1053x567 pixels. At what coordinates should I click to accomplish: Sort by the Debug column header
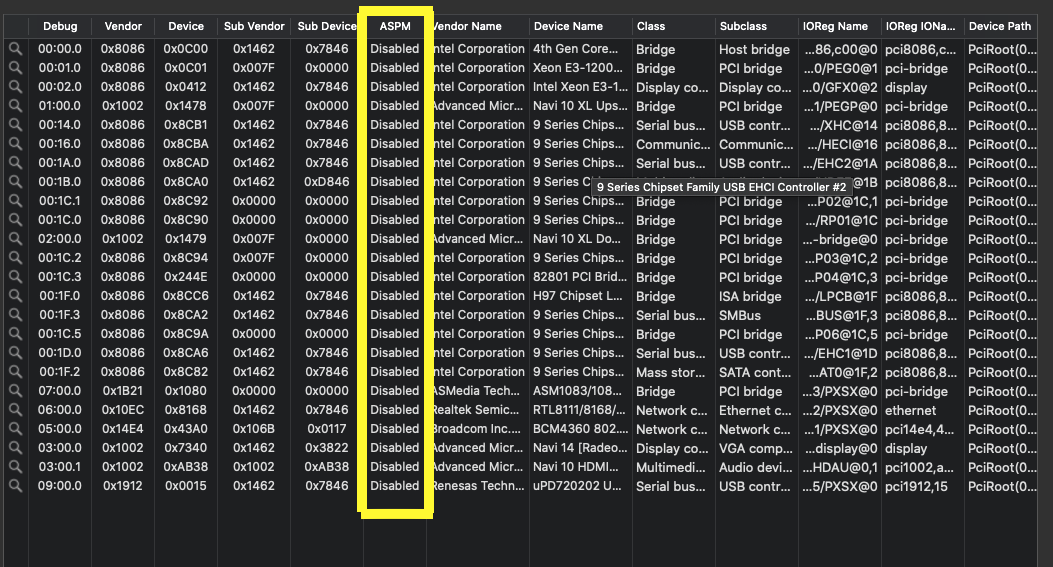click(59, 26)
